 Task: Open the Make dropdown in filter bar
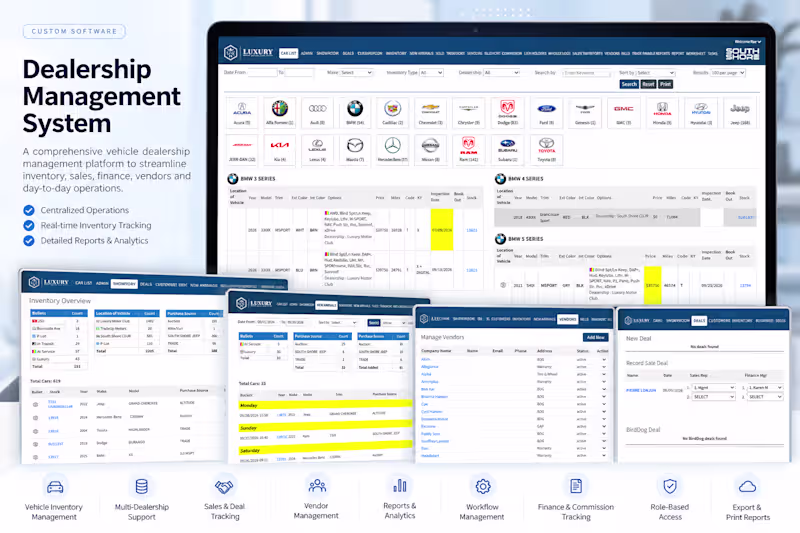(357, 73)
